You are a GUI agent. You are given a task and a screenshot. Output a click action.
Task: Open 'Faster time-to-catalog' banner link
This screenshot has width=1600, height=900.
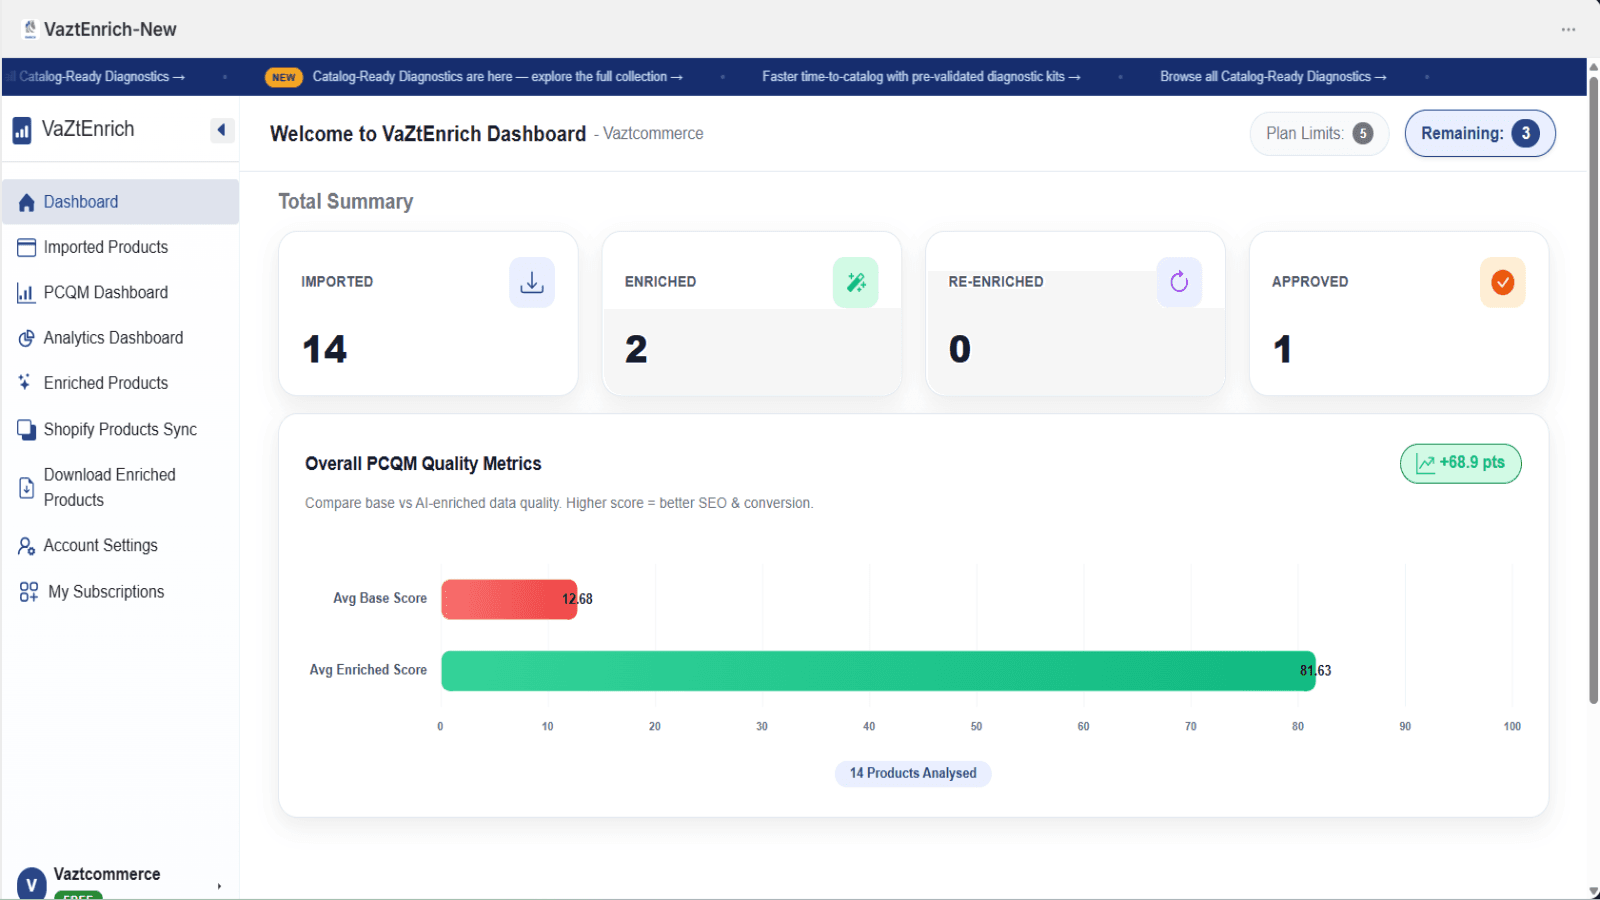tap(921, 77)
